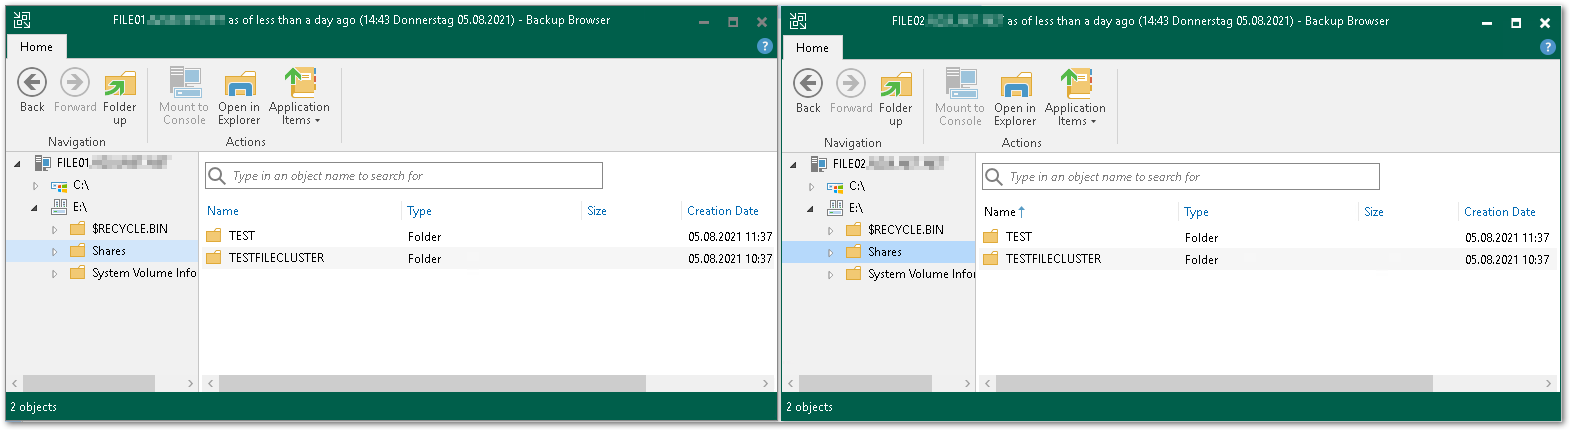Sort by Type column in FILE02 list
Screen dimensions: 1571x431
[x=1196, y=212]
